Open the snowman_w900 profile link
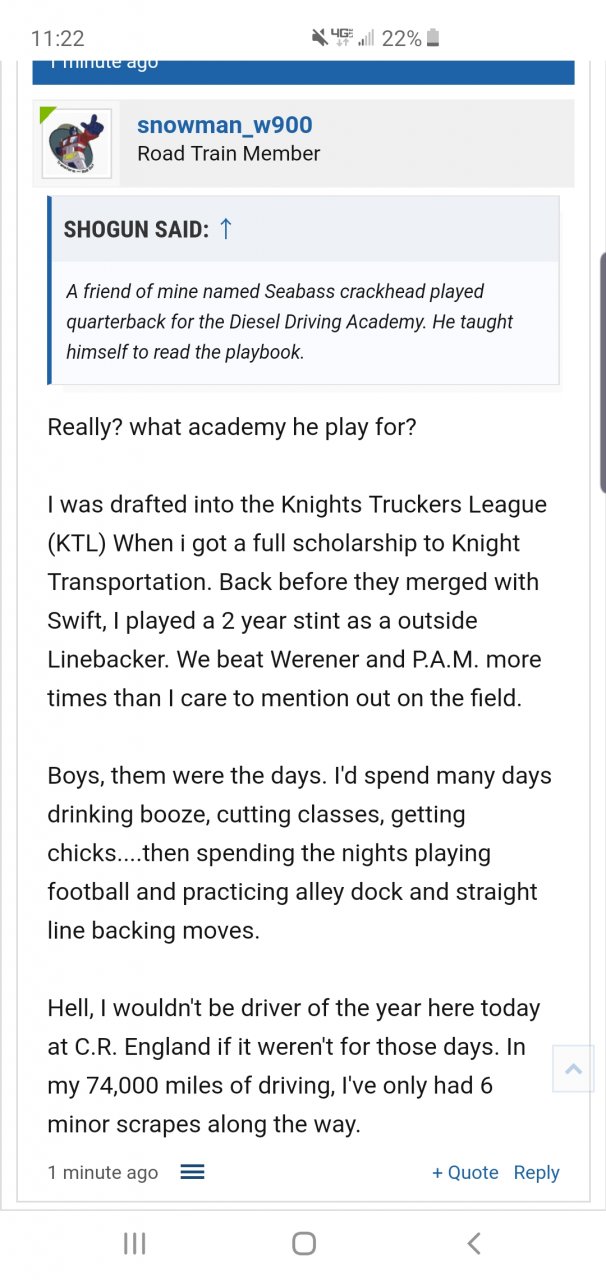606x1280 pixels. pos(224,125)
